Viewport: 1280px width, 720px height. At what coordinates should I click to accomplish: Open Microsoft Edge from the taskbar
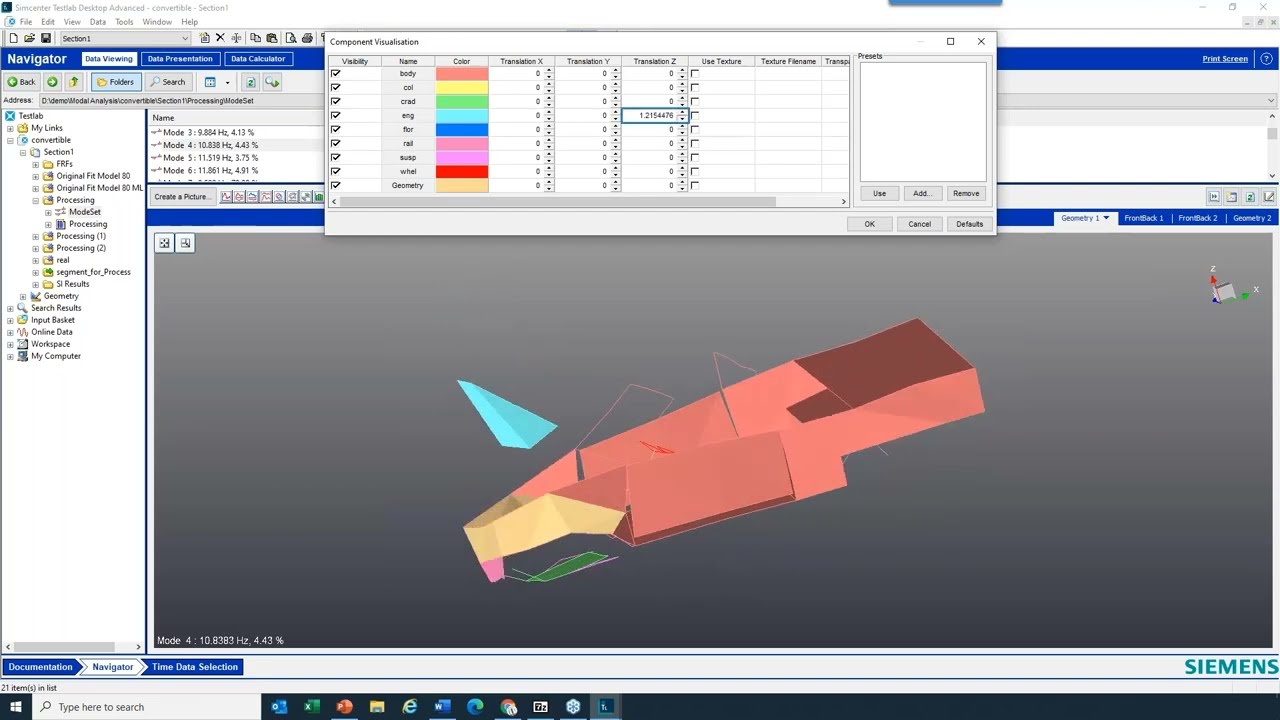click(x=475, y=707)
